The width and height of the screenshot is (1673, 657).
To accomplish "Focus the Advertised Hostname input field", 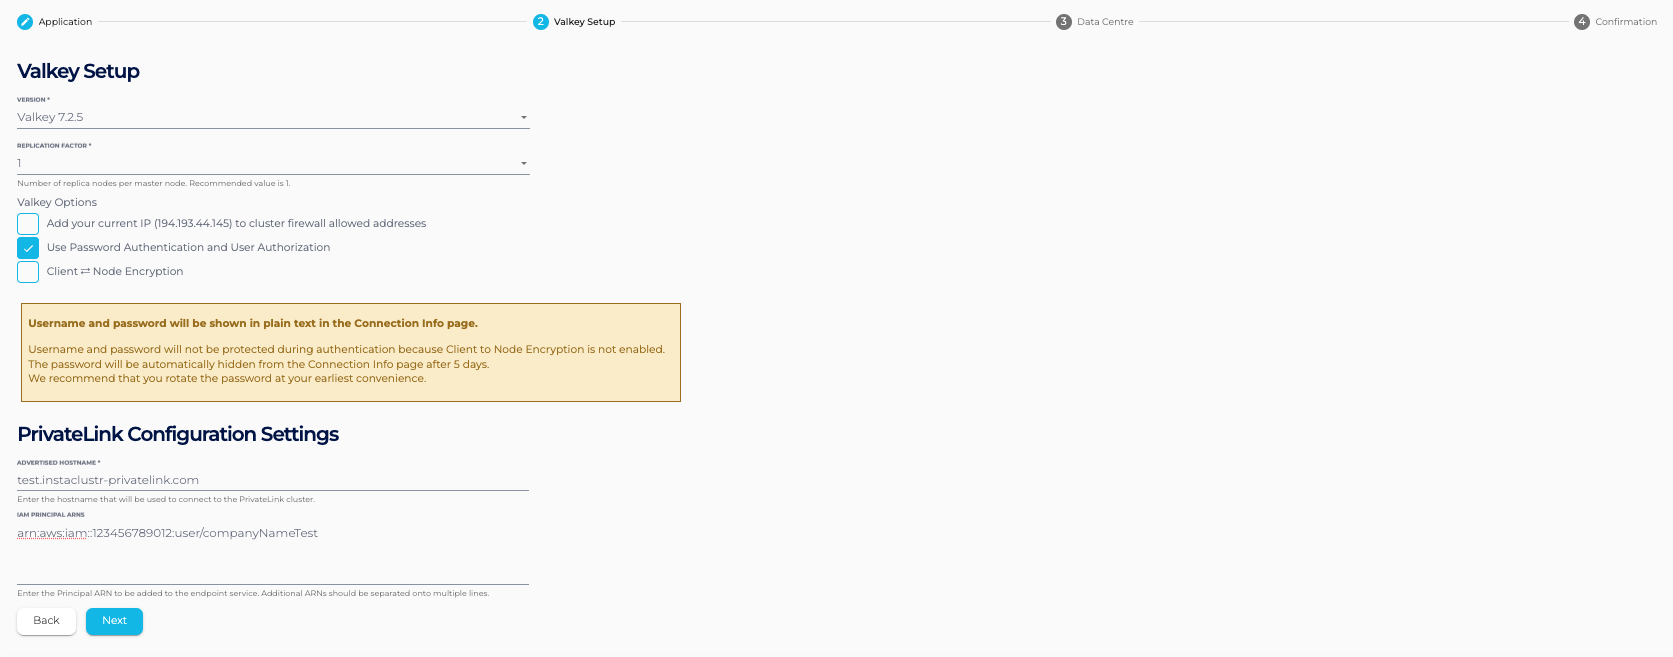I will tap(272, 480).
